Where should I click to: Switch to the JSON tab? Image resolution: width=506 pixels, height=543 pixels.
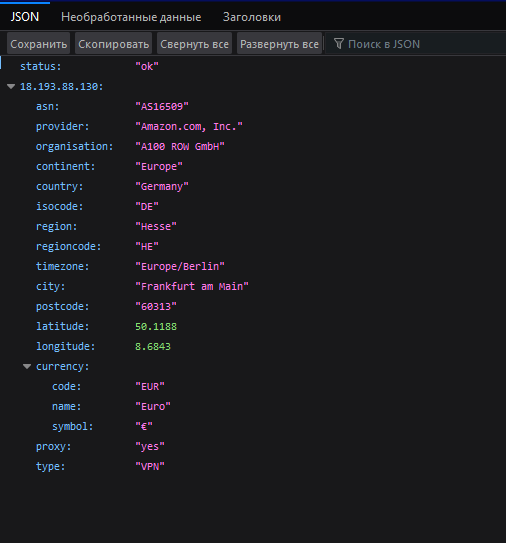(x=25, y=17)
